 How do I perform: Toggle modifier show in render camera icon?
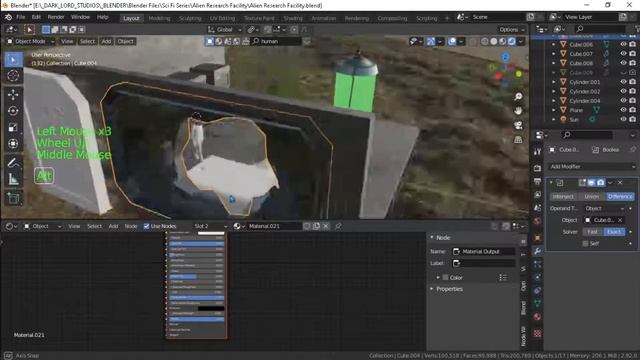[x=600, y=182]
